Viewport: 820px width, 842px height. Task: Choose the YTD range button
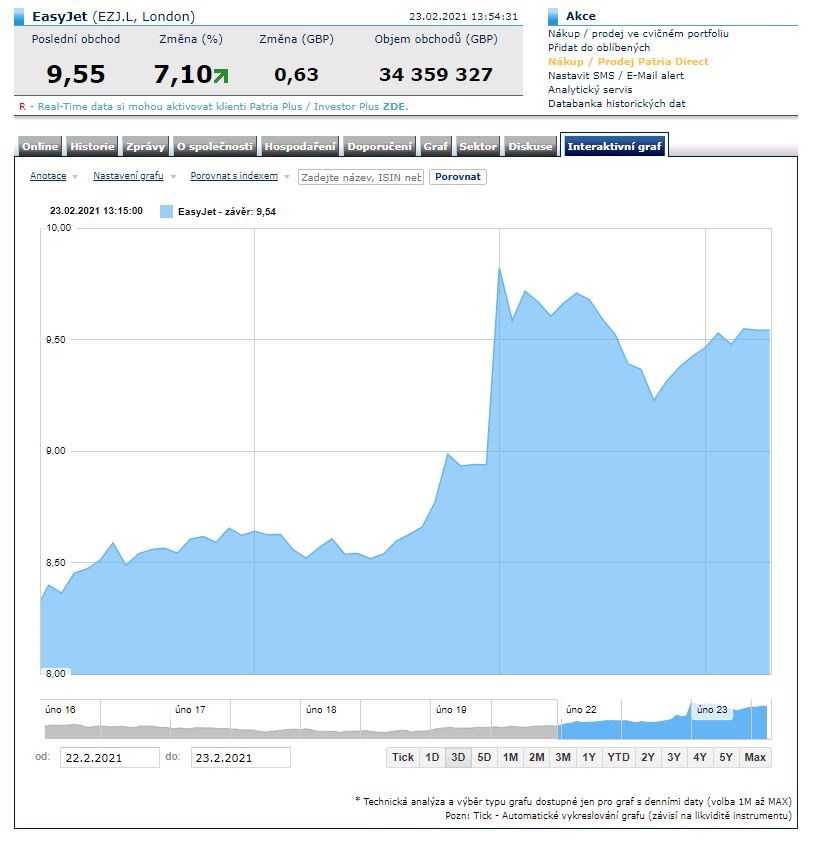tap(618, 757)
